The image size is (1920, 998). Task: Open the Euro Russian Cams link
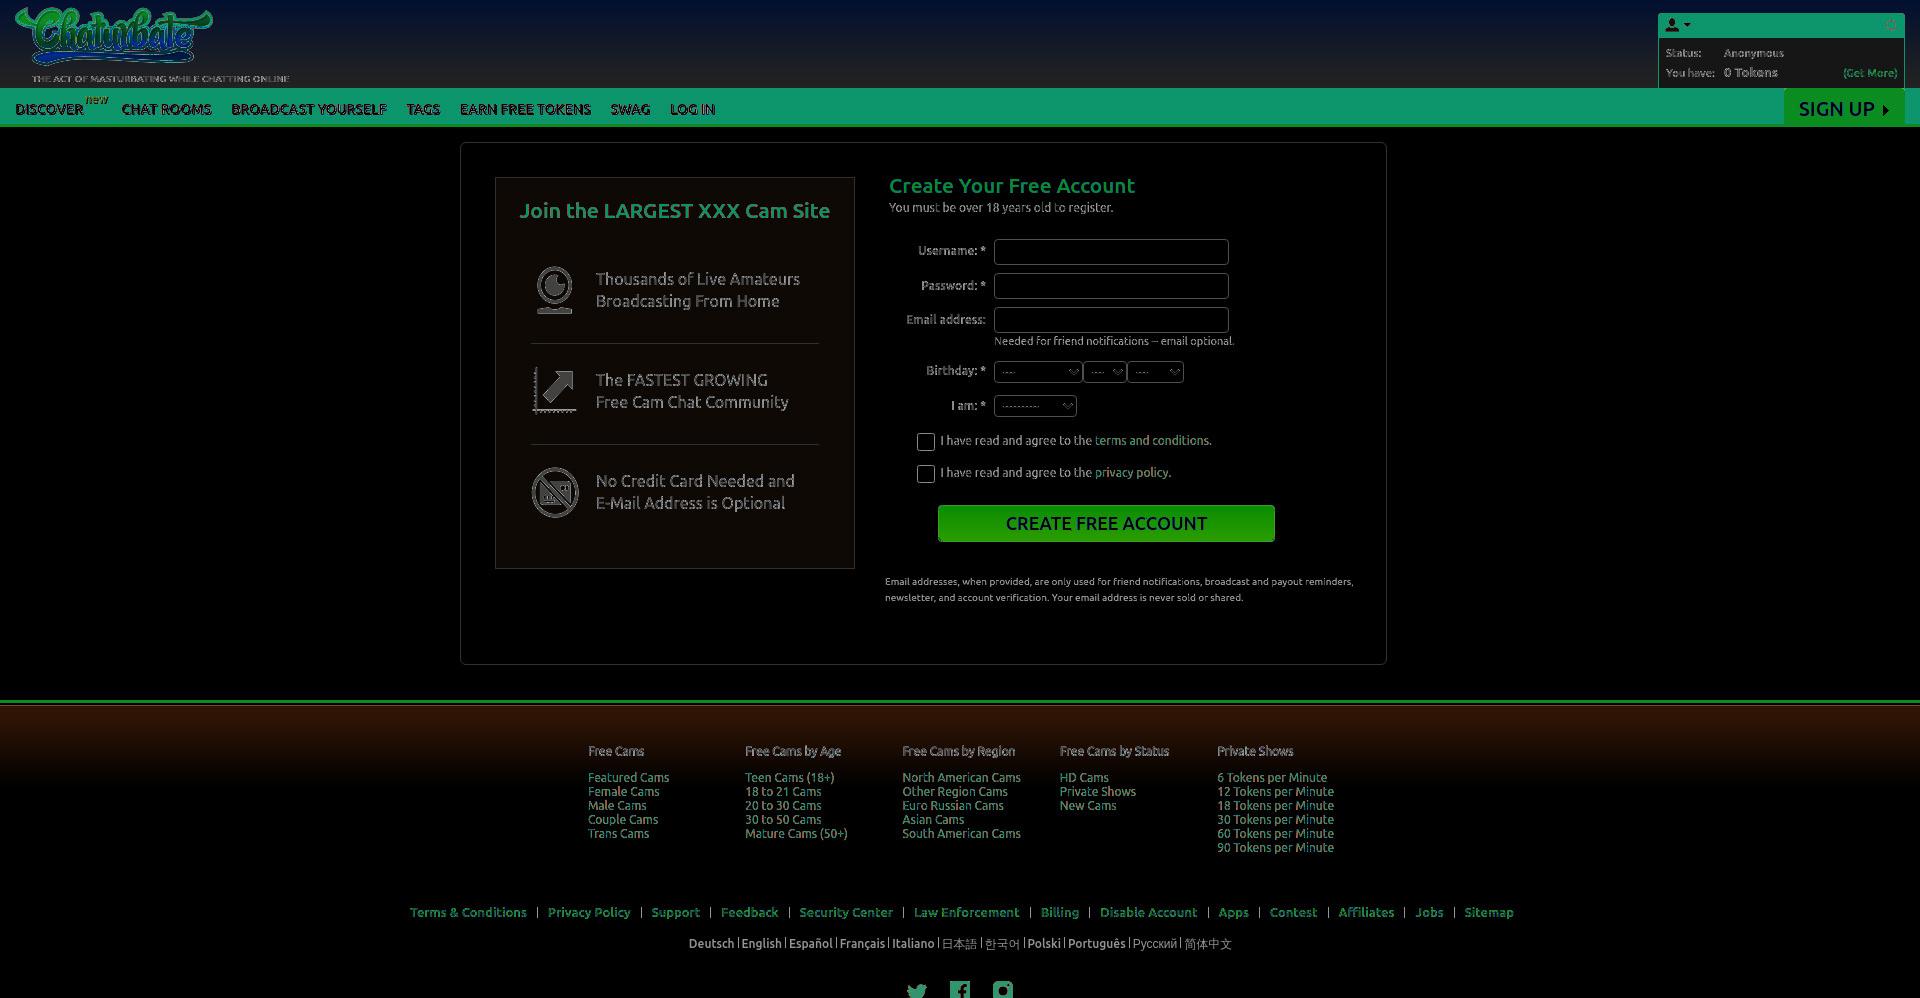[953, 806]
